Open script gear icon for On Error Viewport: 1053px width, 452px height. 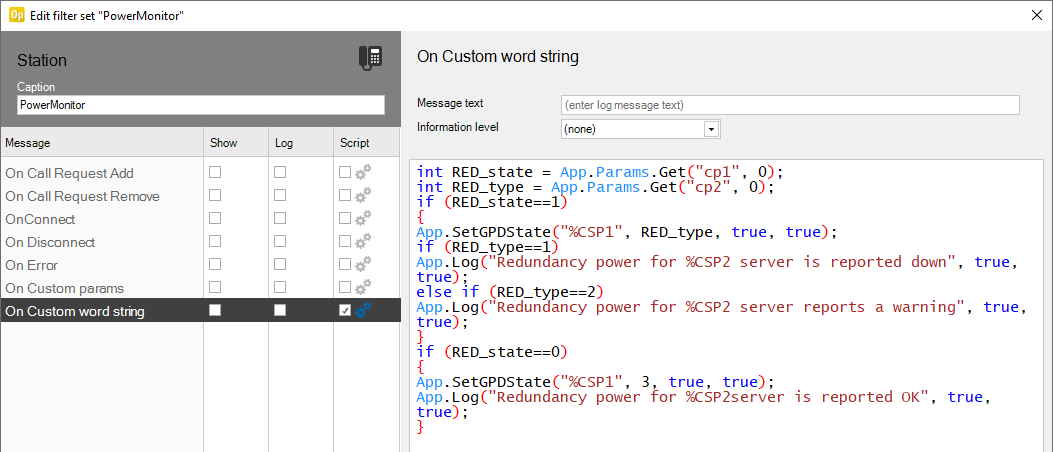pyautogui.click(x=363, y=265)
